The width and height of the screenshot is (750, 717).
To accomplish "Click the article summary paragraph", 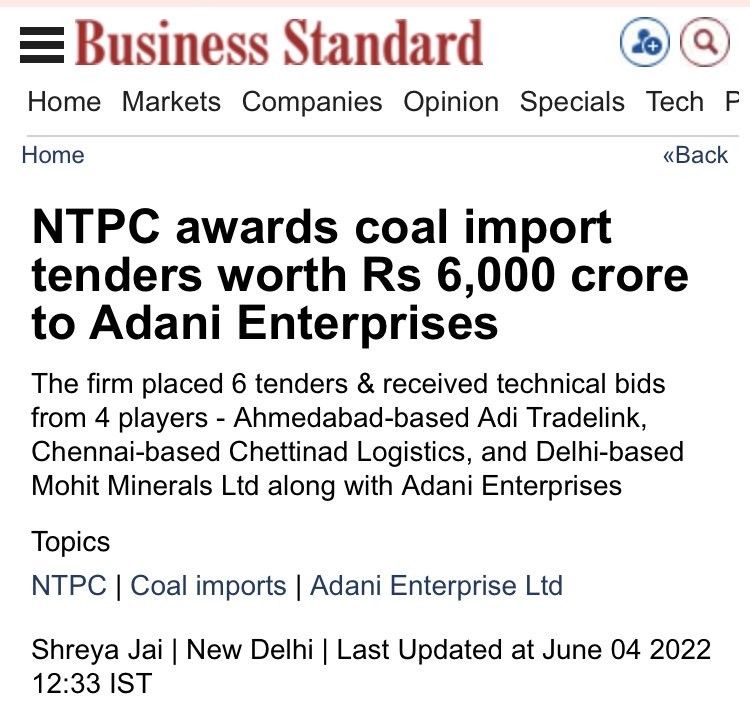I will click(357, 435).
